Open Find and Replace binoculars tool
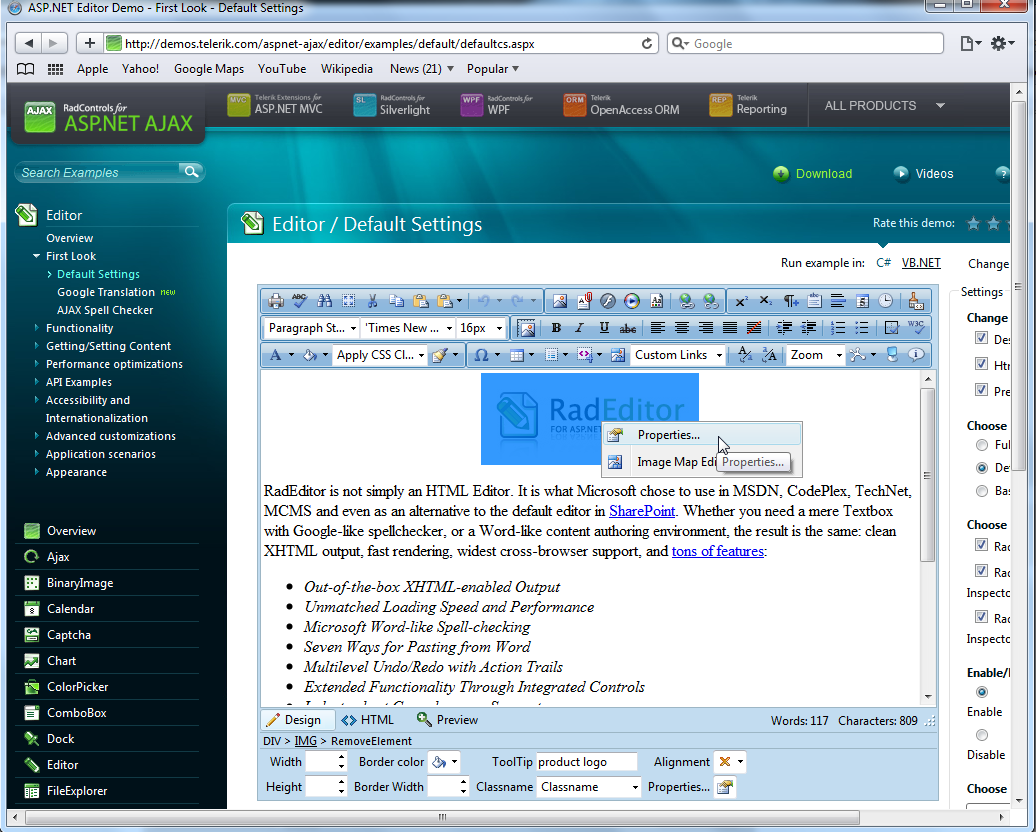Image resolution: width=1036 pixels, height=832 pixels. 324,301
